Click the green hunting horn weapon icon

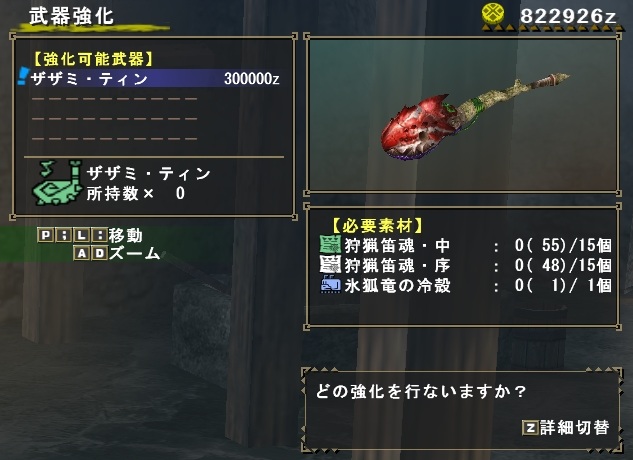pyautogui.click(x=57, y=183)
